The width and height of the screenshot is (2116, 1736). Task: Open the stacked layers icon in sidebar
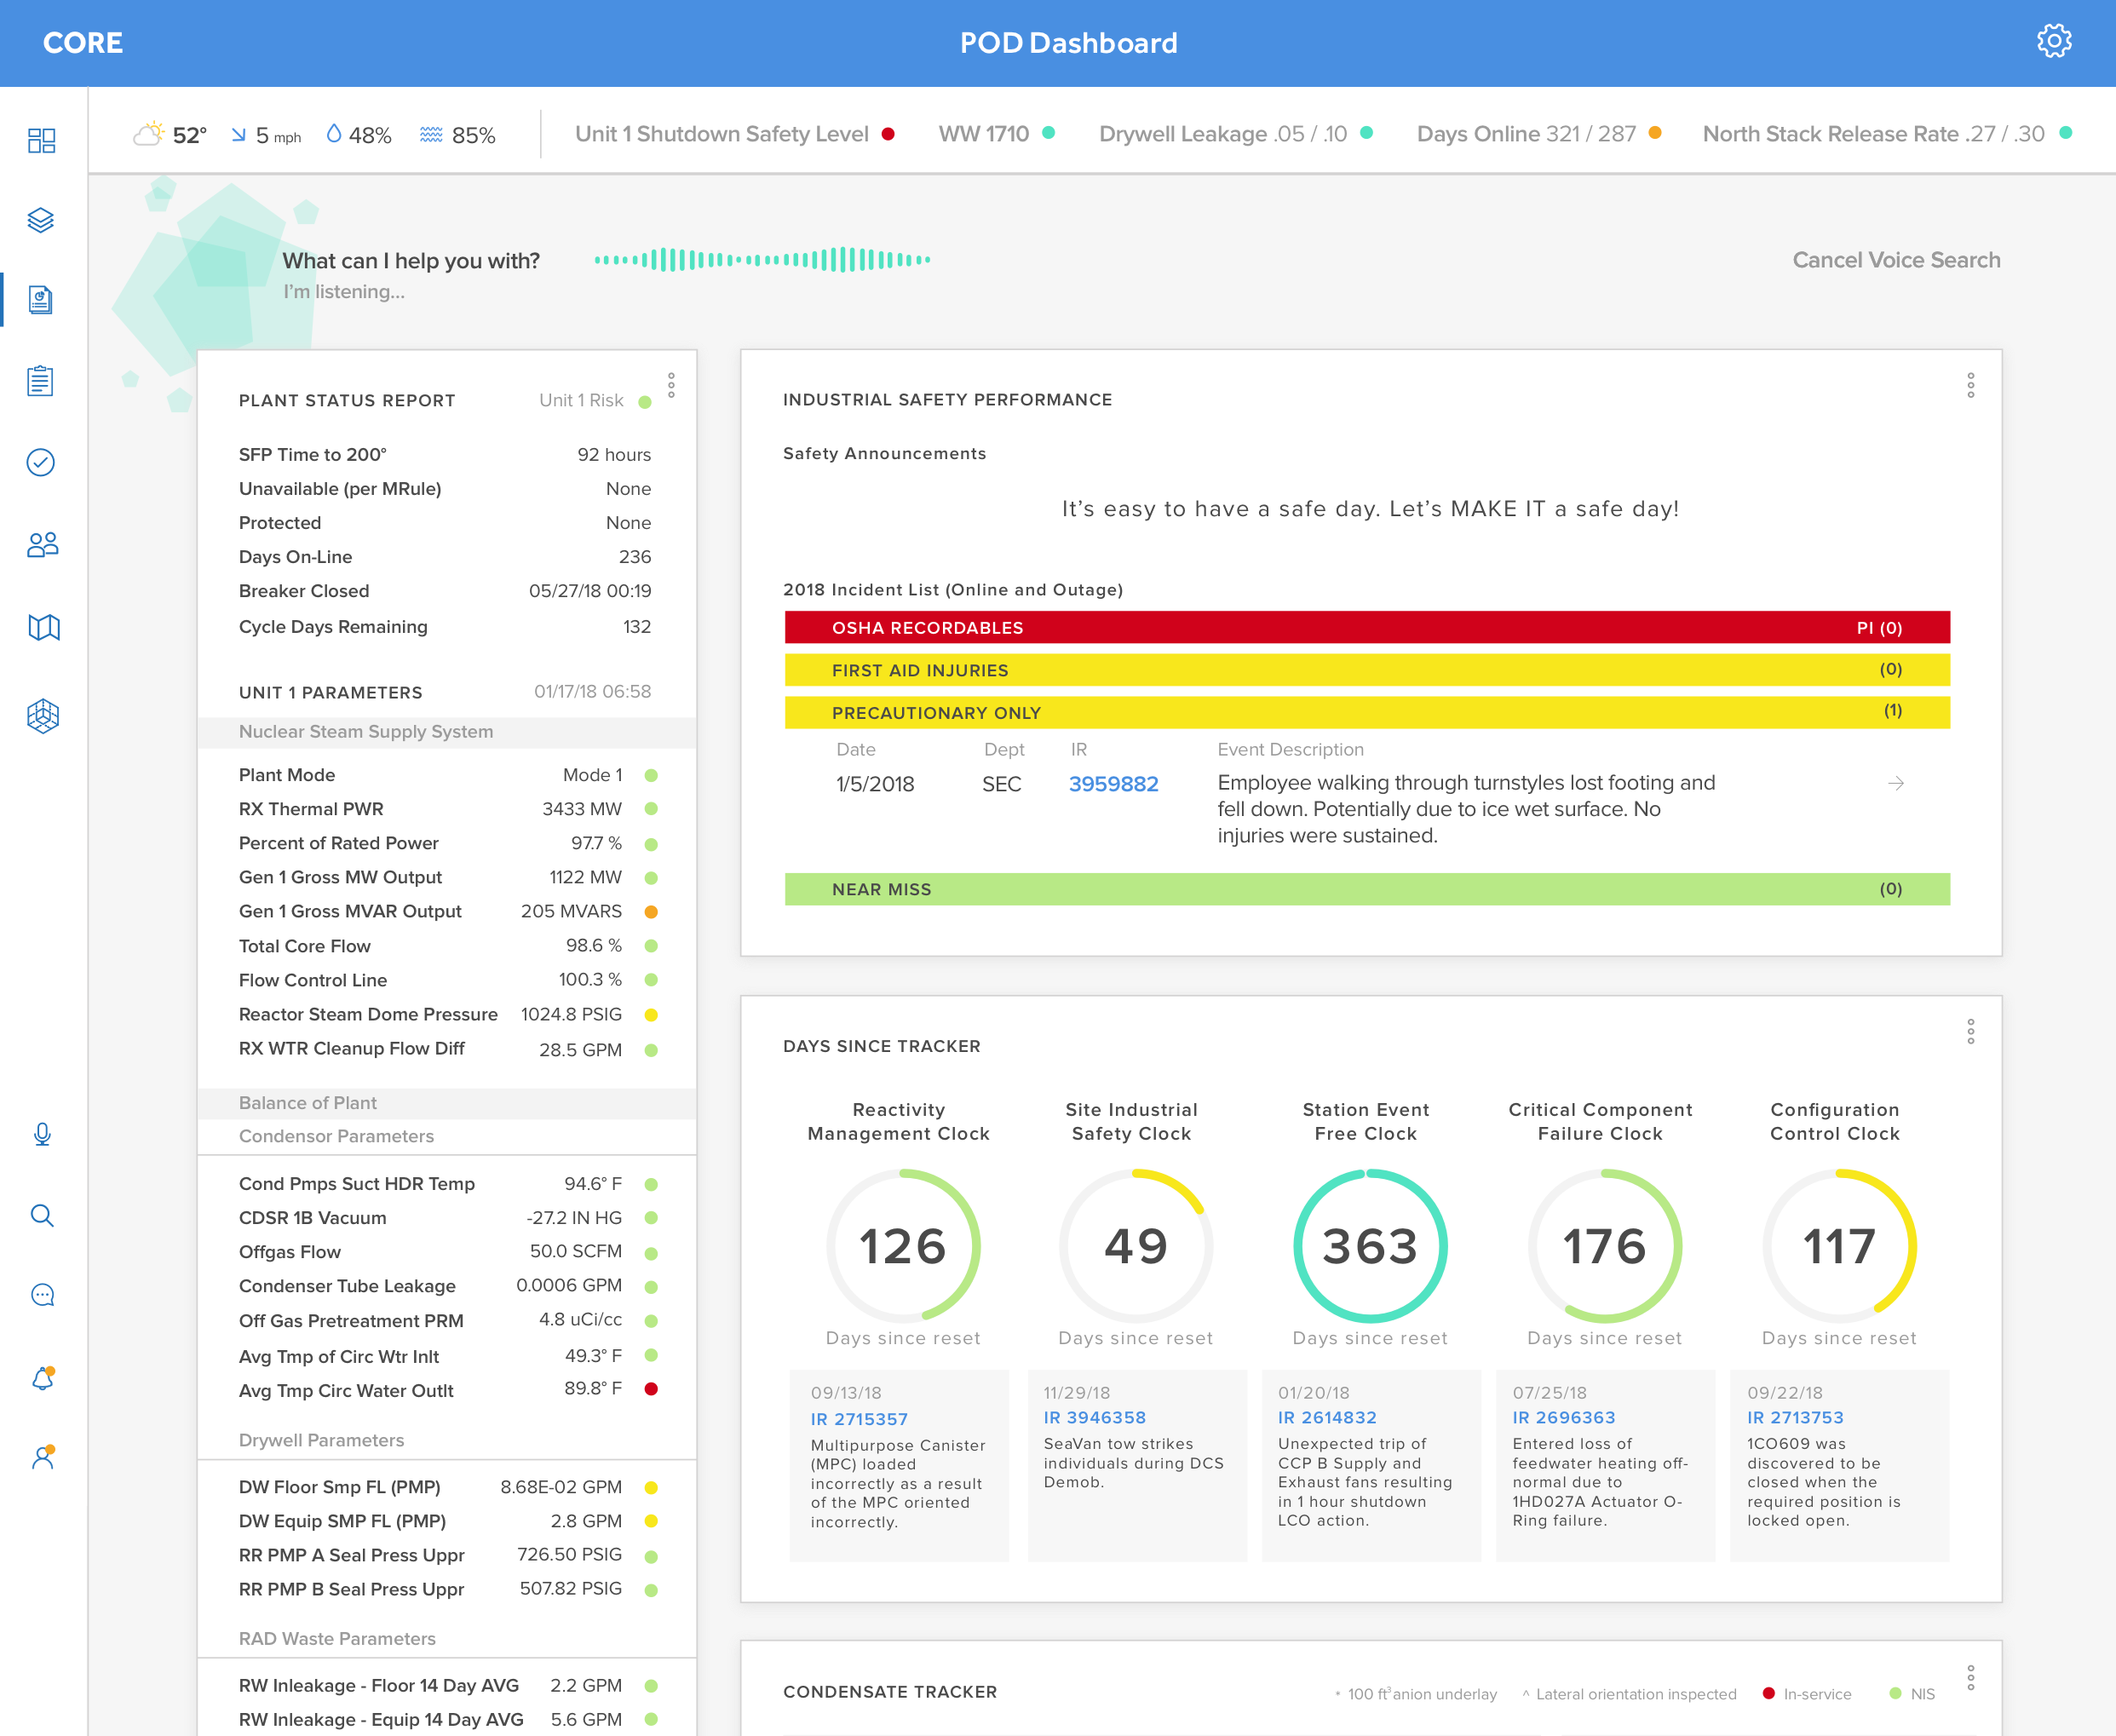pos(41,220)
